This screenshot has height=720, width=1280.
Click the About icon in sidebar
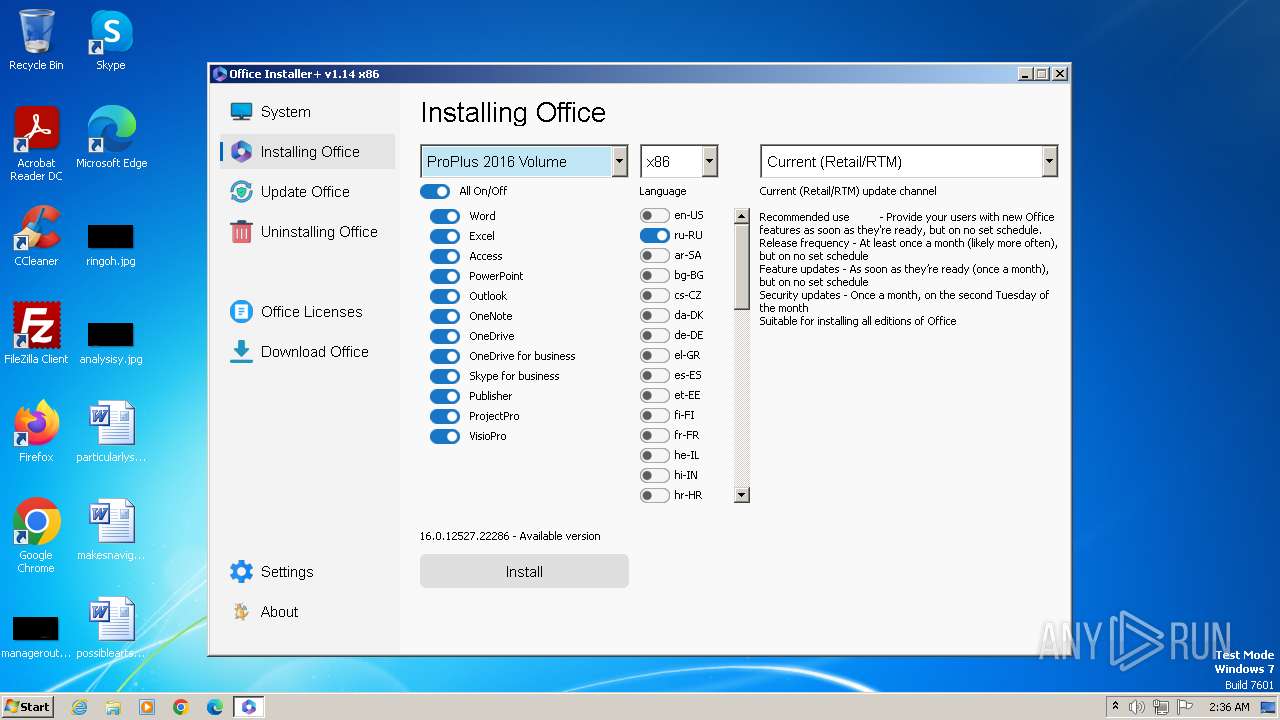coord(241,612)
